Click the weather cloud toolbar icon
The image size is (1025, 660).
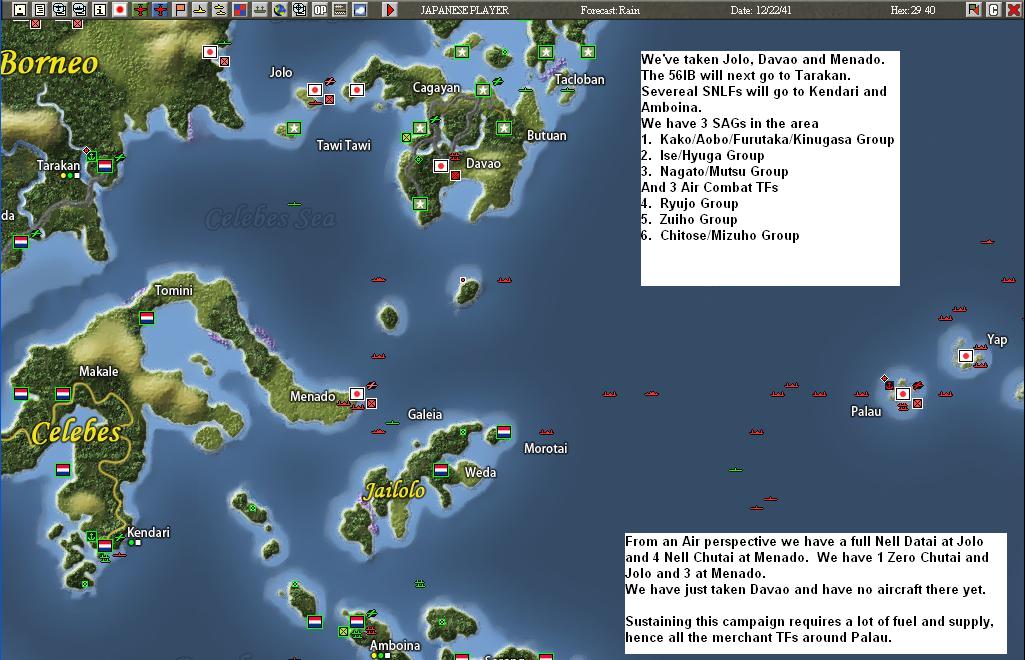359,8
